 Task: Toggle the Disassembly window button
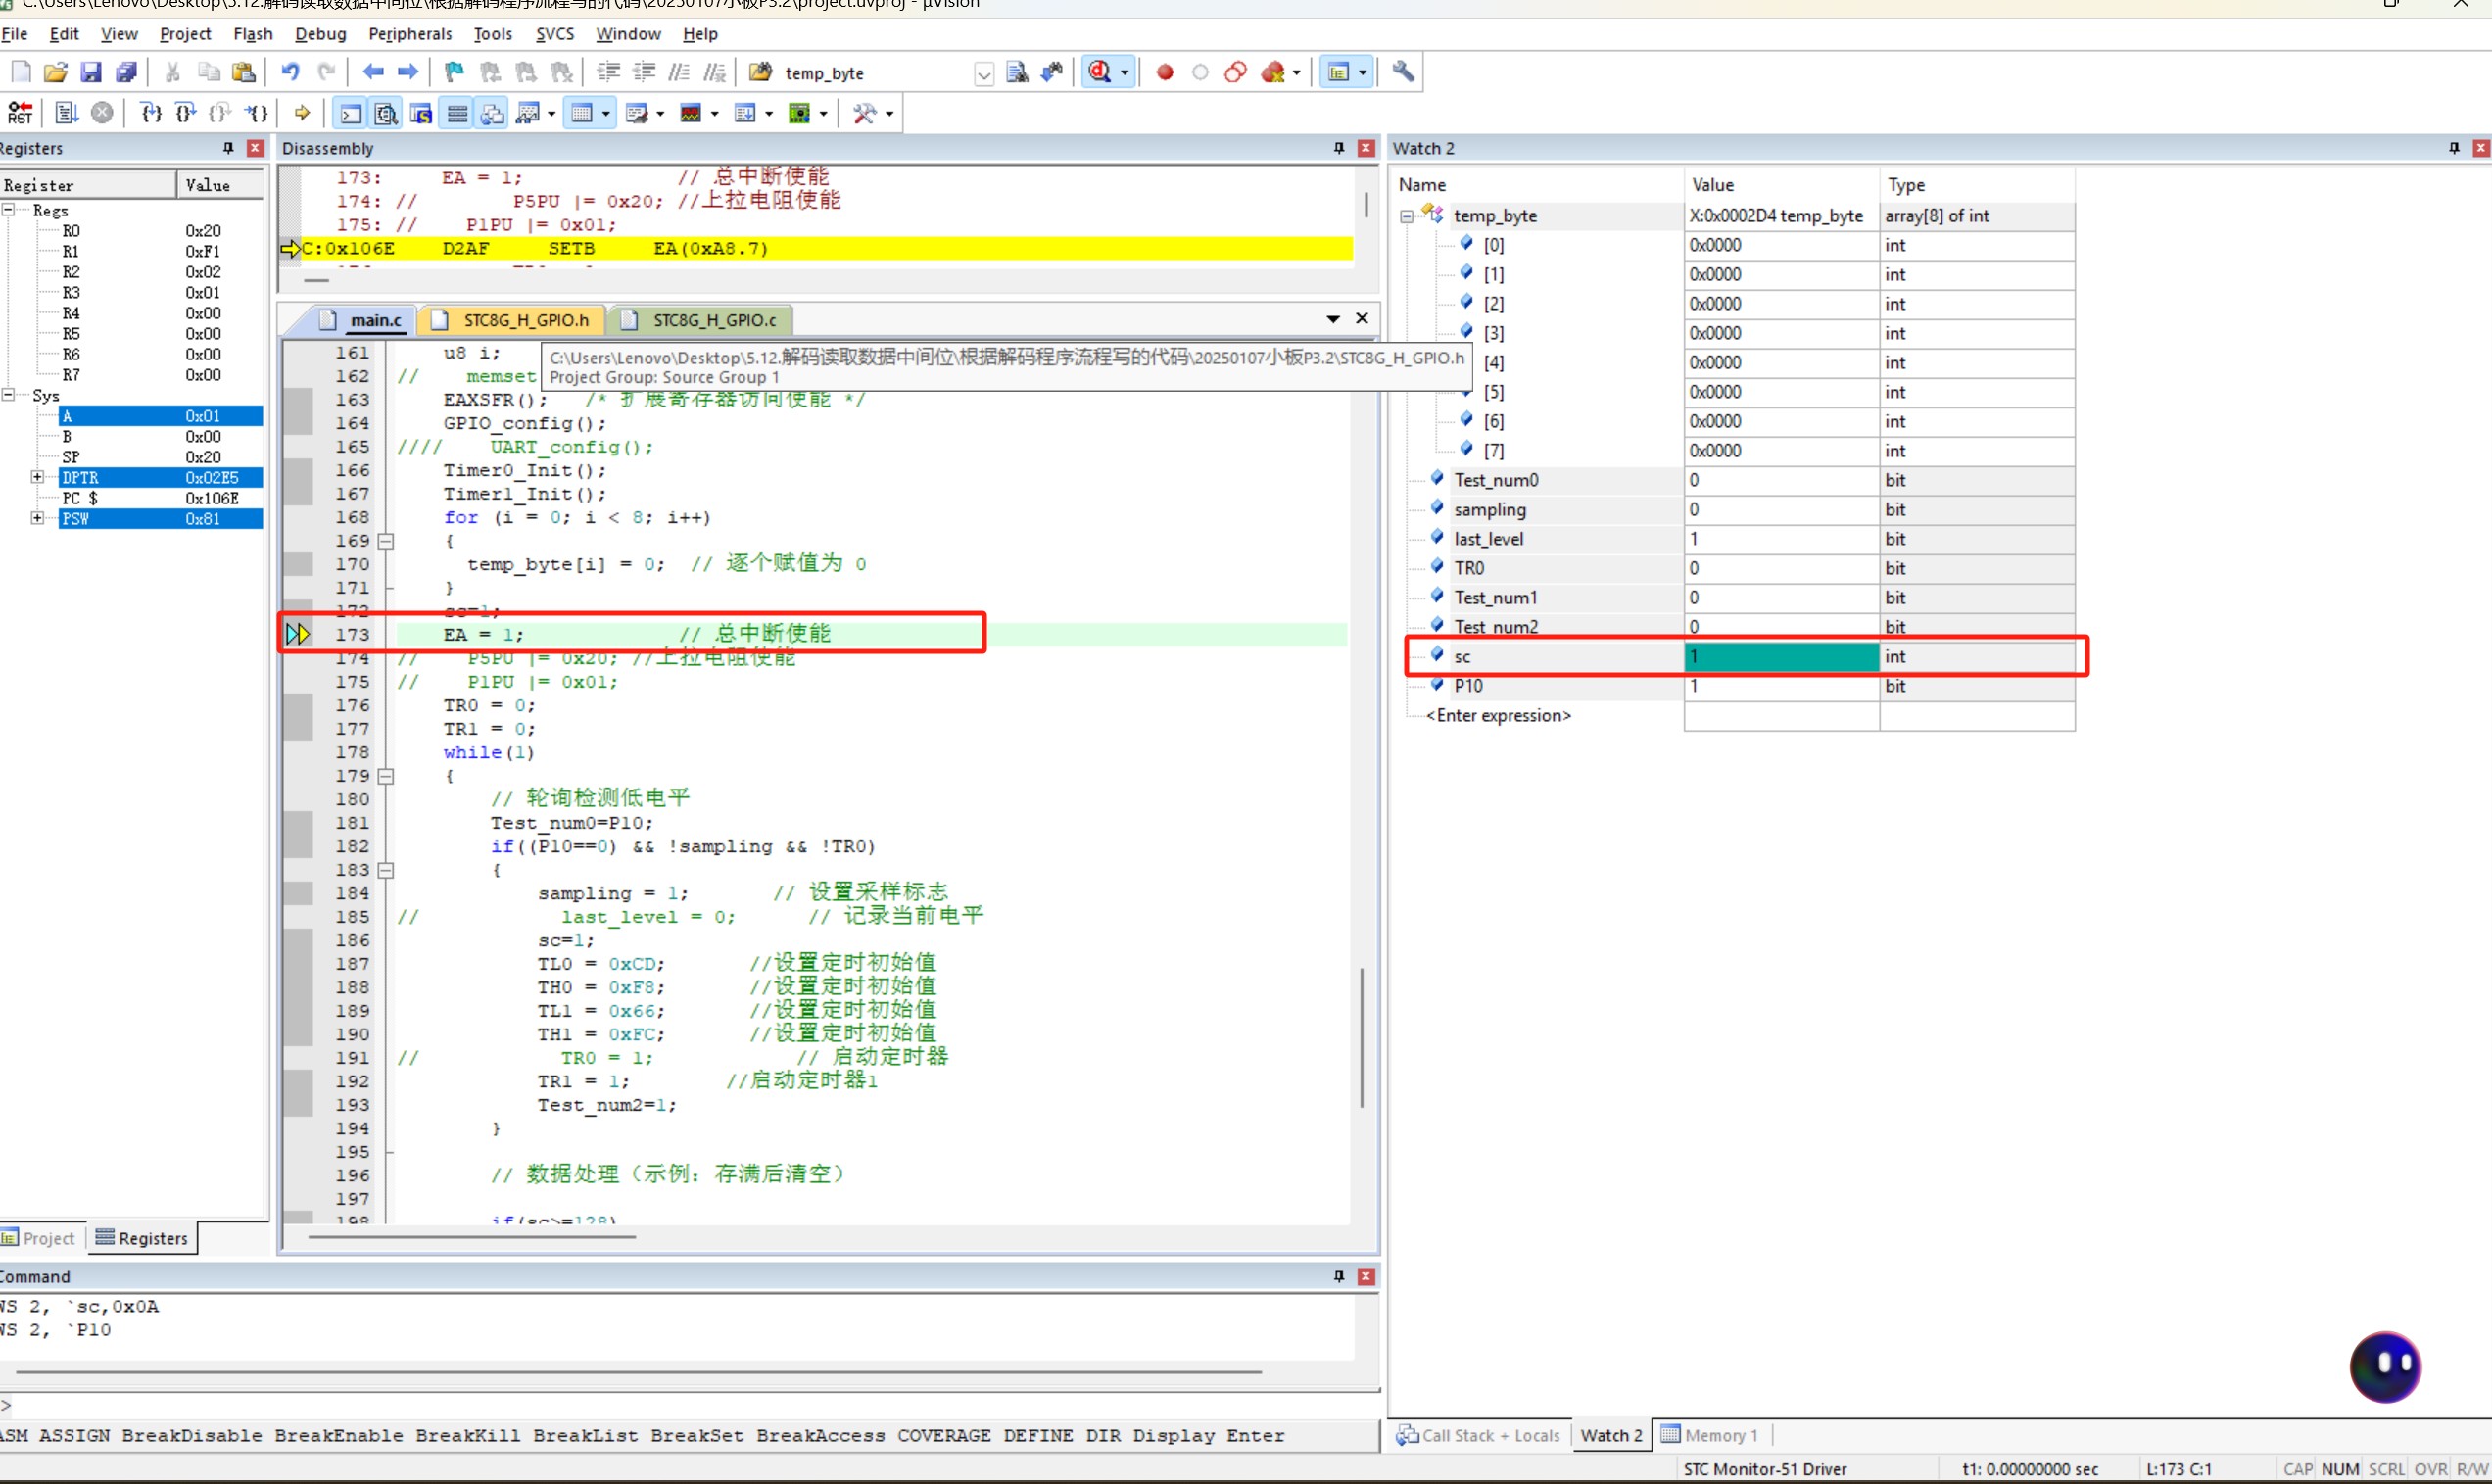[x=386, y=113]
